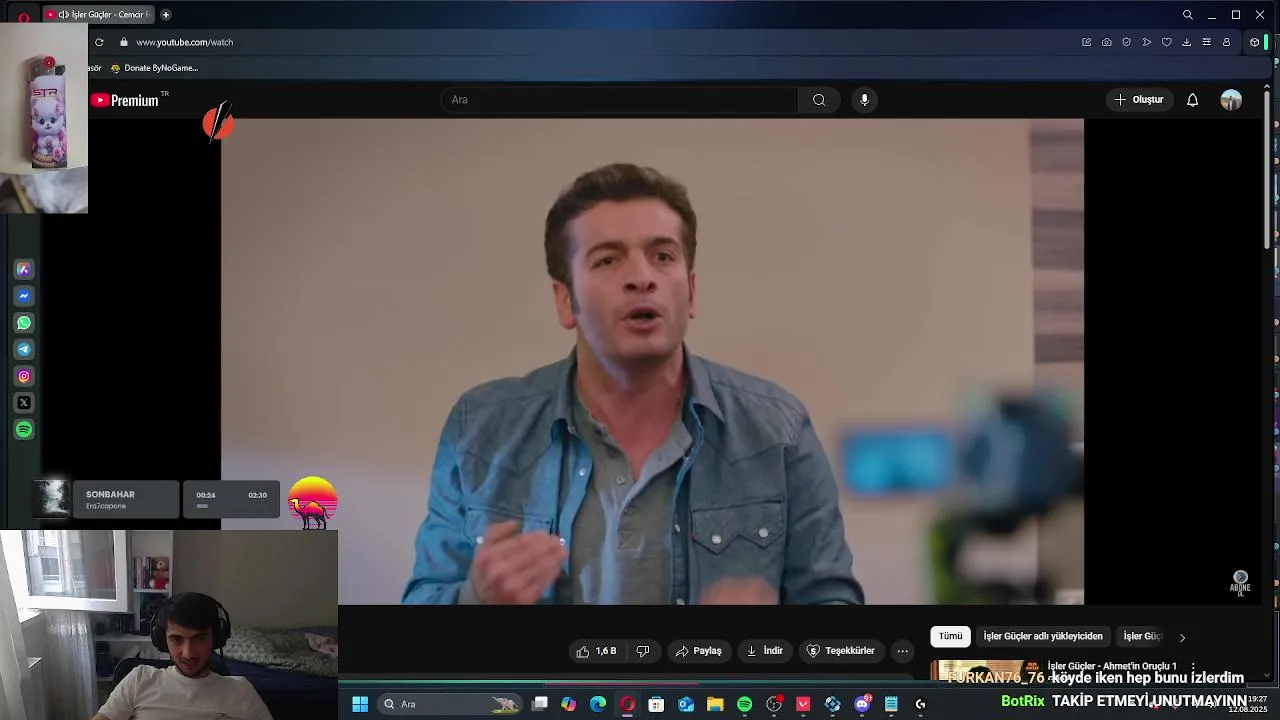This screenshot has height=720, width=1280.
Task: Open Spotify from the taskbar
Action: pyautogui.click(x=744, y=704)
